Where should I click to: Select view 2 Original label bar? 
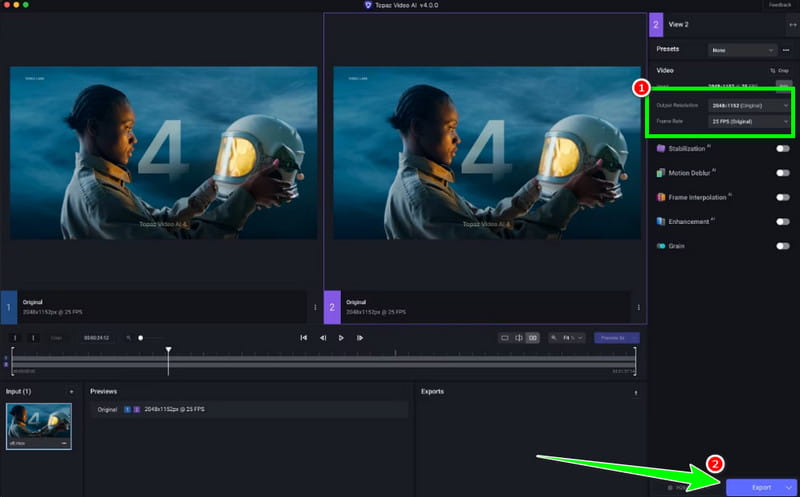(477, 307)
